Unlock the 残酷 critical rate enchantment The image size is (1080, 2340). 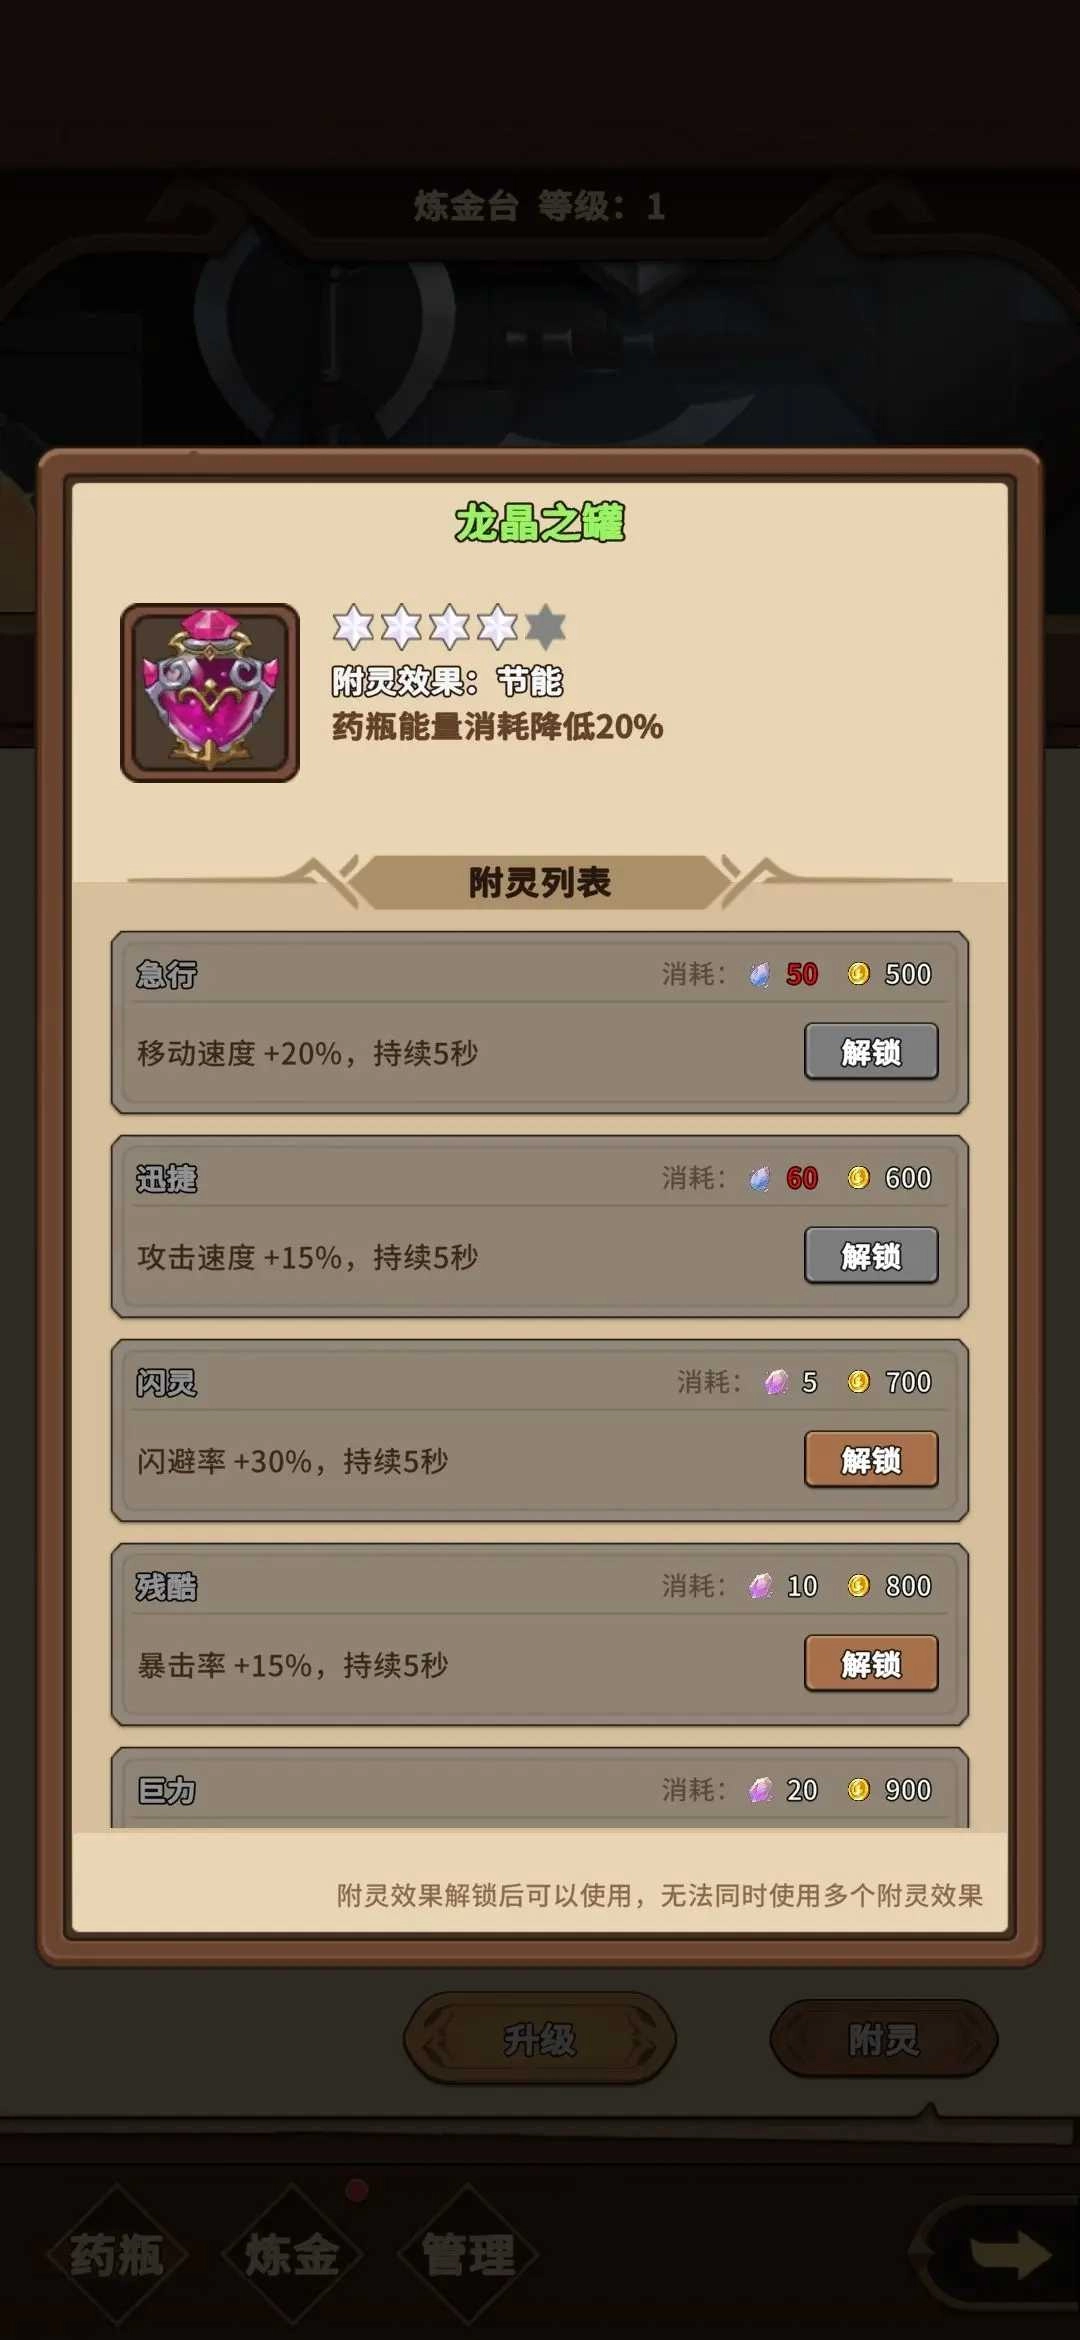click(x=871, y=1663)
